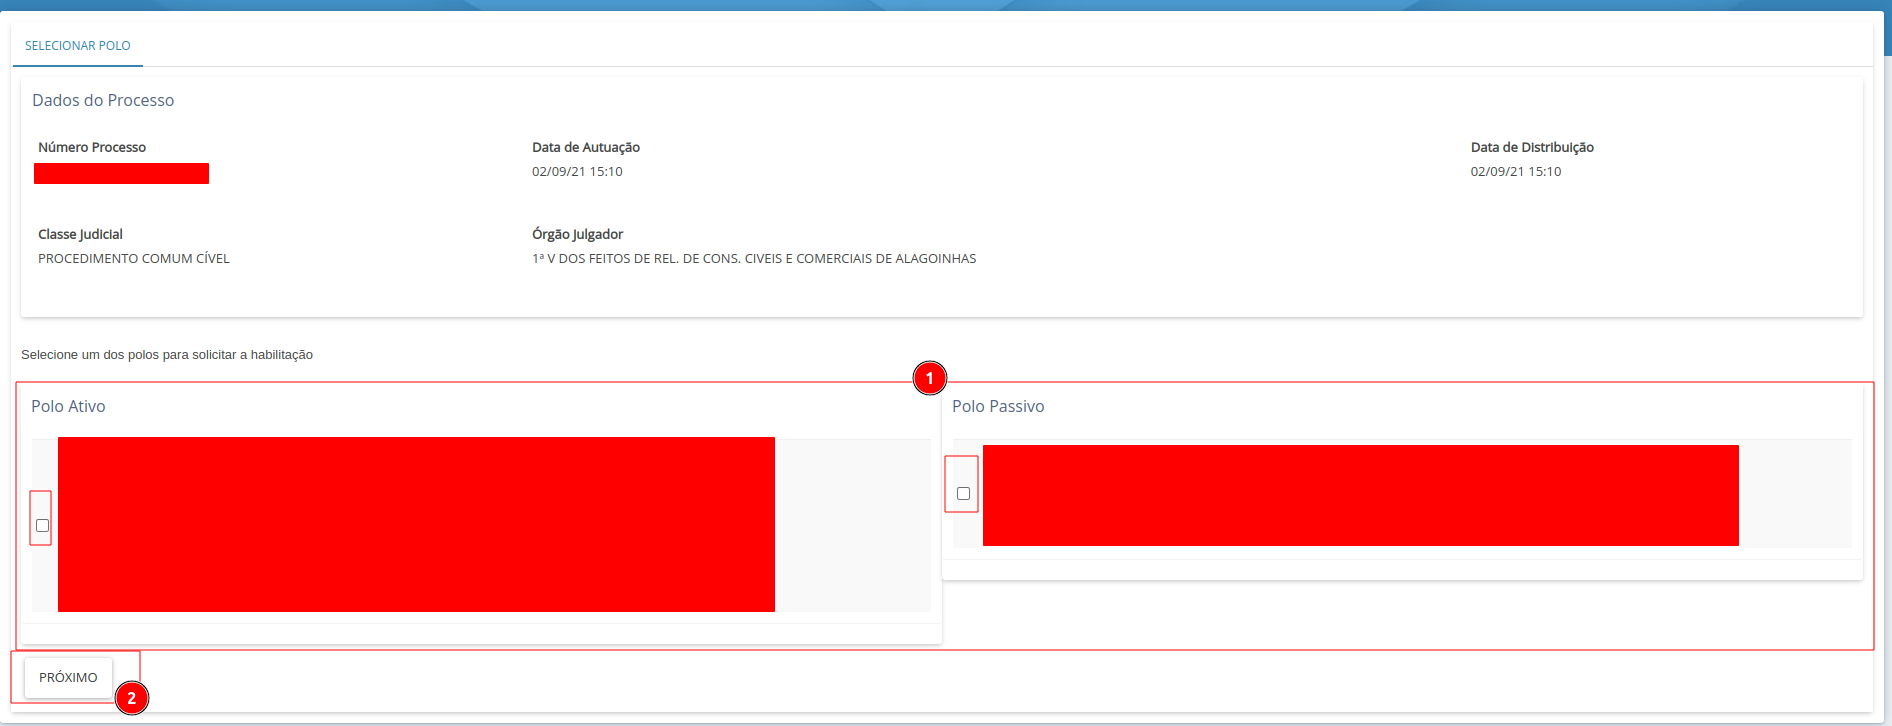The width and height of the screenshot is (1892, 726).
Task: Click the PRÓXIMO button
Action: coord(68,677)
